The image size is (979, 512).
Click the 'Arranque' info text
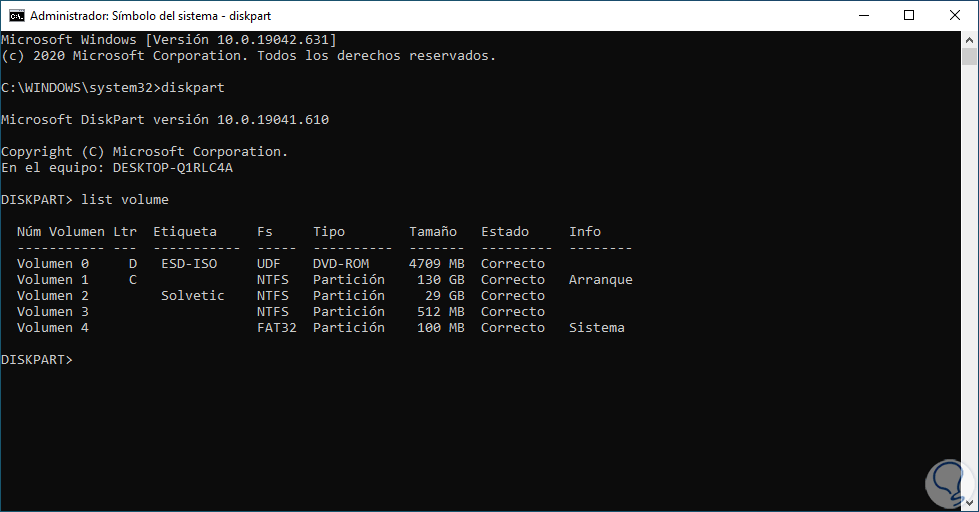click(x=601, y=279)
